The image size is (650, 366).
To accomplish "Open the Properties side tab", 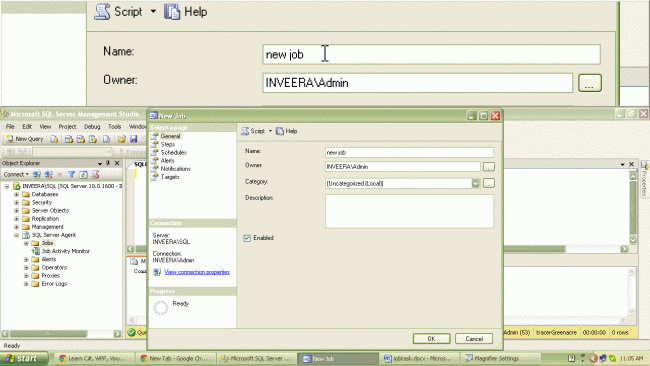I will [645, 179].
